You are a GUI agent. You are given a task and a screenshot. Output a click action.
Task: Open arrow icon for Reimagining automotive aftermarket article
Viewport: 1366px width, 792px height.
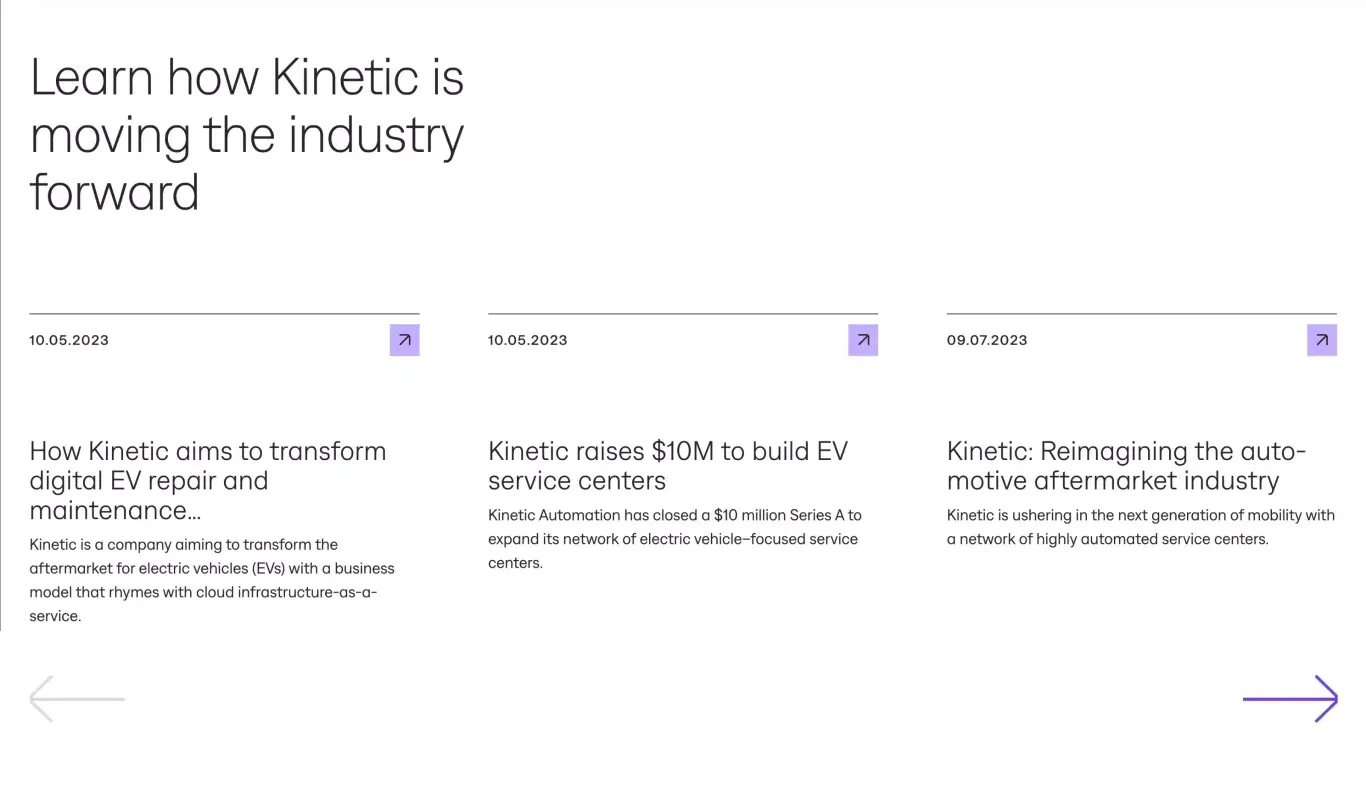coord(1322,340)
